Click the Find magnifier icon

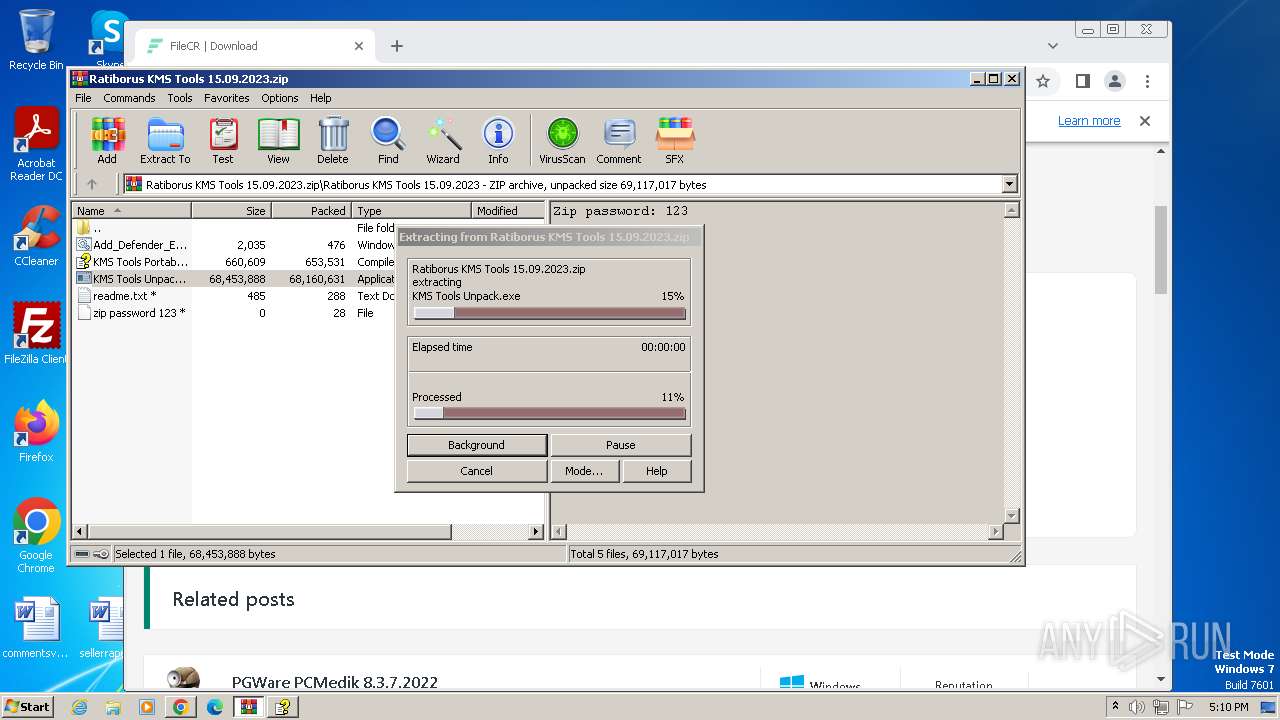tap(388, 140)
